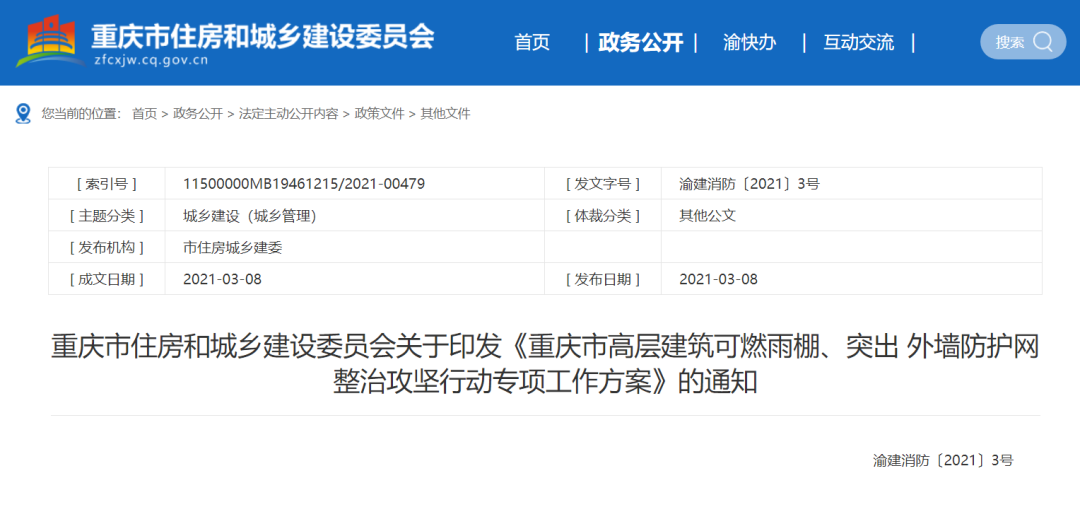Open 首页 in the top navigation bar
The height and width of the screenshot is (507, 1080).
pos(532,42)
